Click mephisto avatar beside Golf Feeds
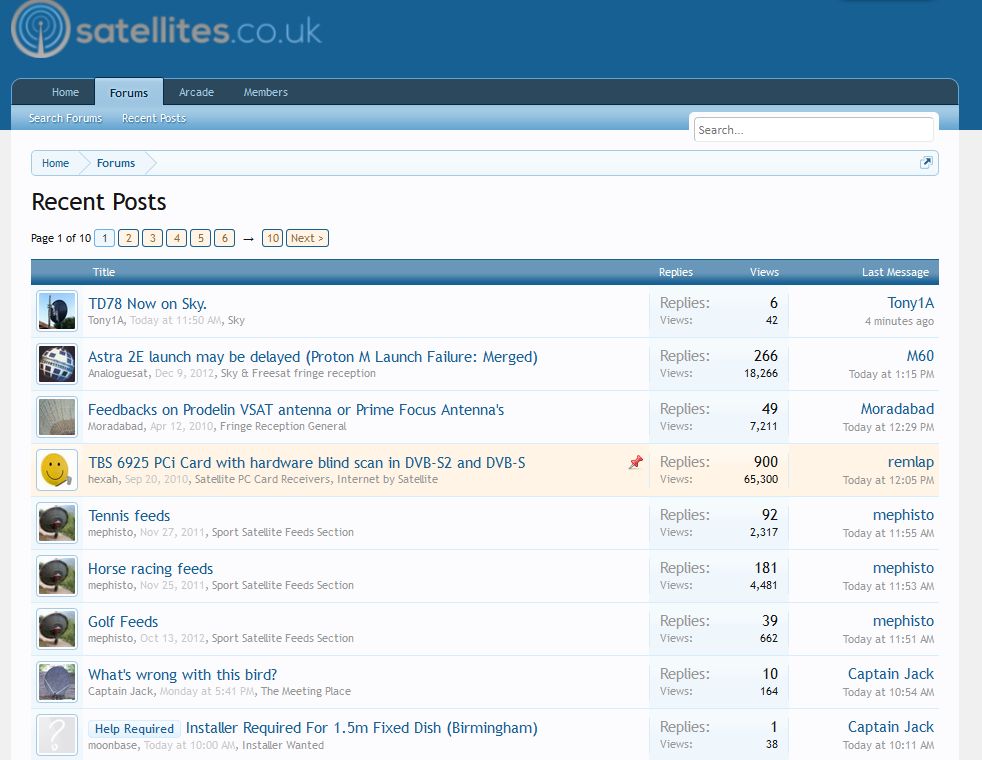Screen dimensions: 982x760 57,629
